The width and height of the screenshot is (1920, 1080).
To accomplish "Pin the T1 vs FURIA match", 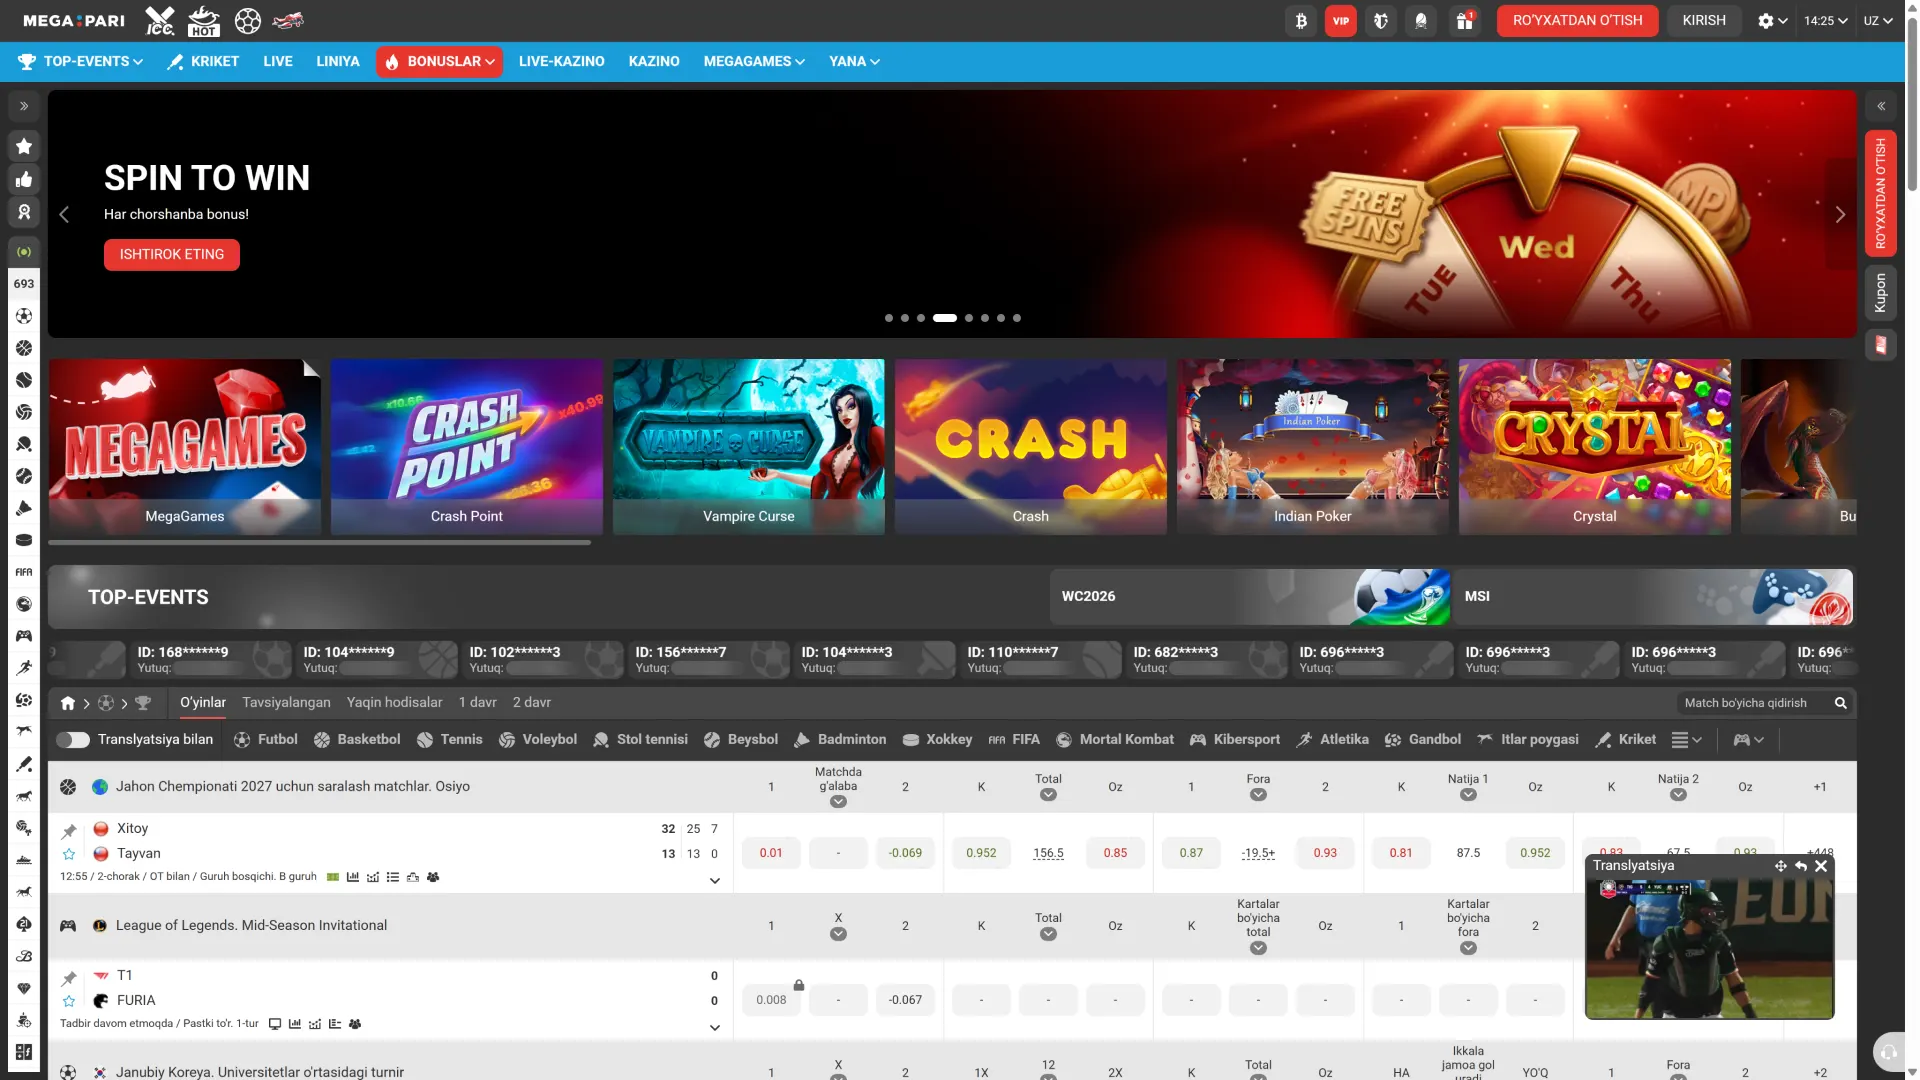I will 69,978.
